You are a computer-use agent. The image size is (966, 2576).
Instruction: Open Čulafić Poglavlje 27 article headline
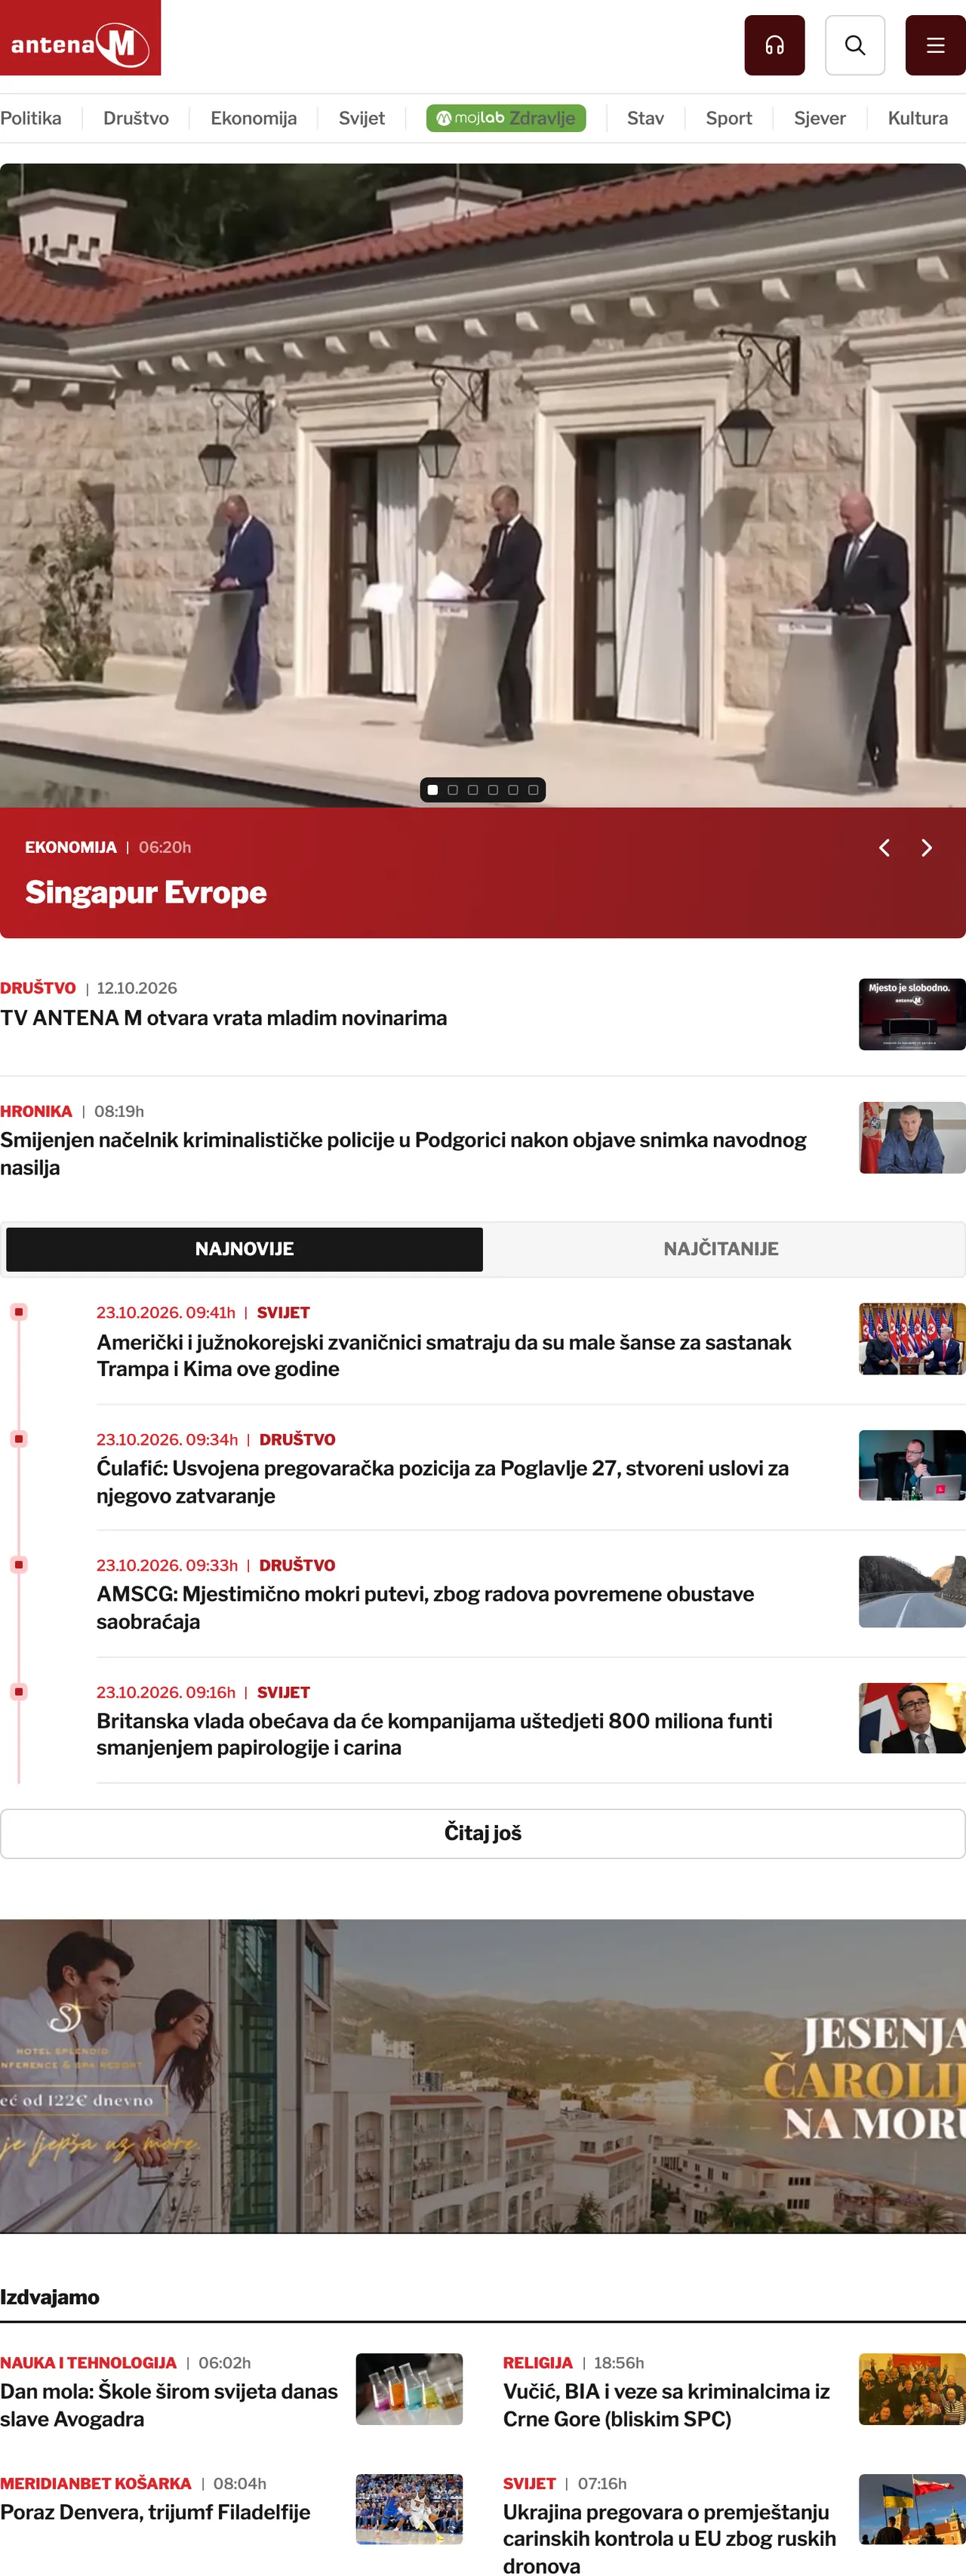[443, 1482]
